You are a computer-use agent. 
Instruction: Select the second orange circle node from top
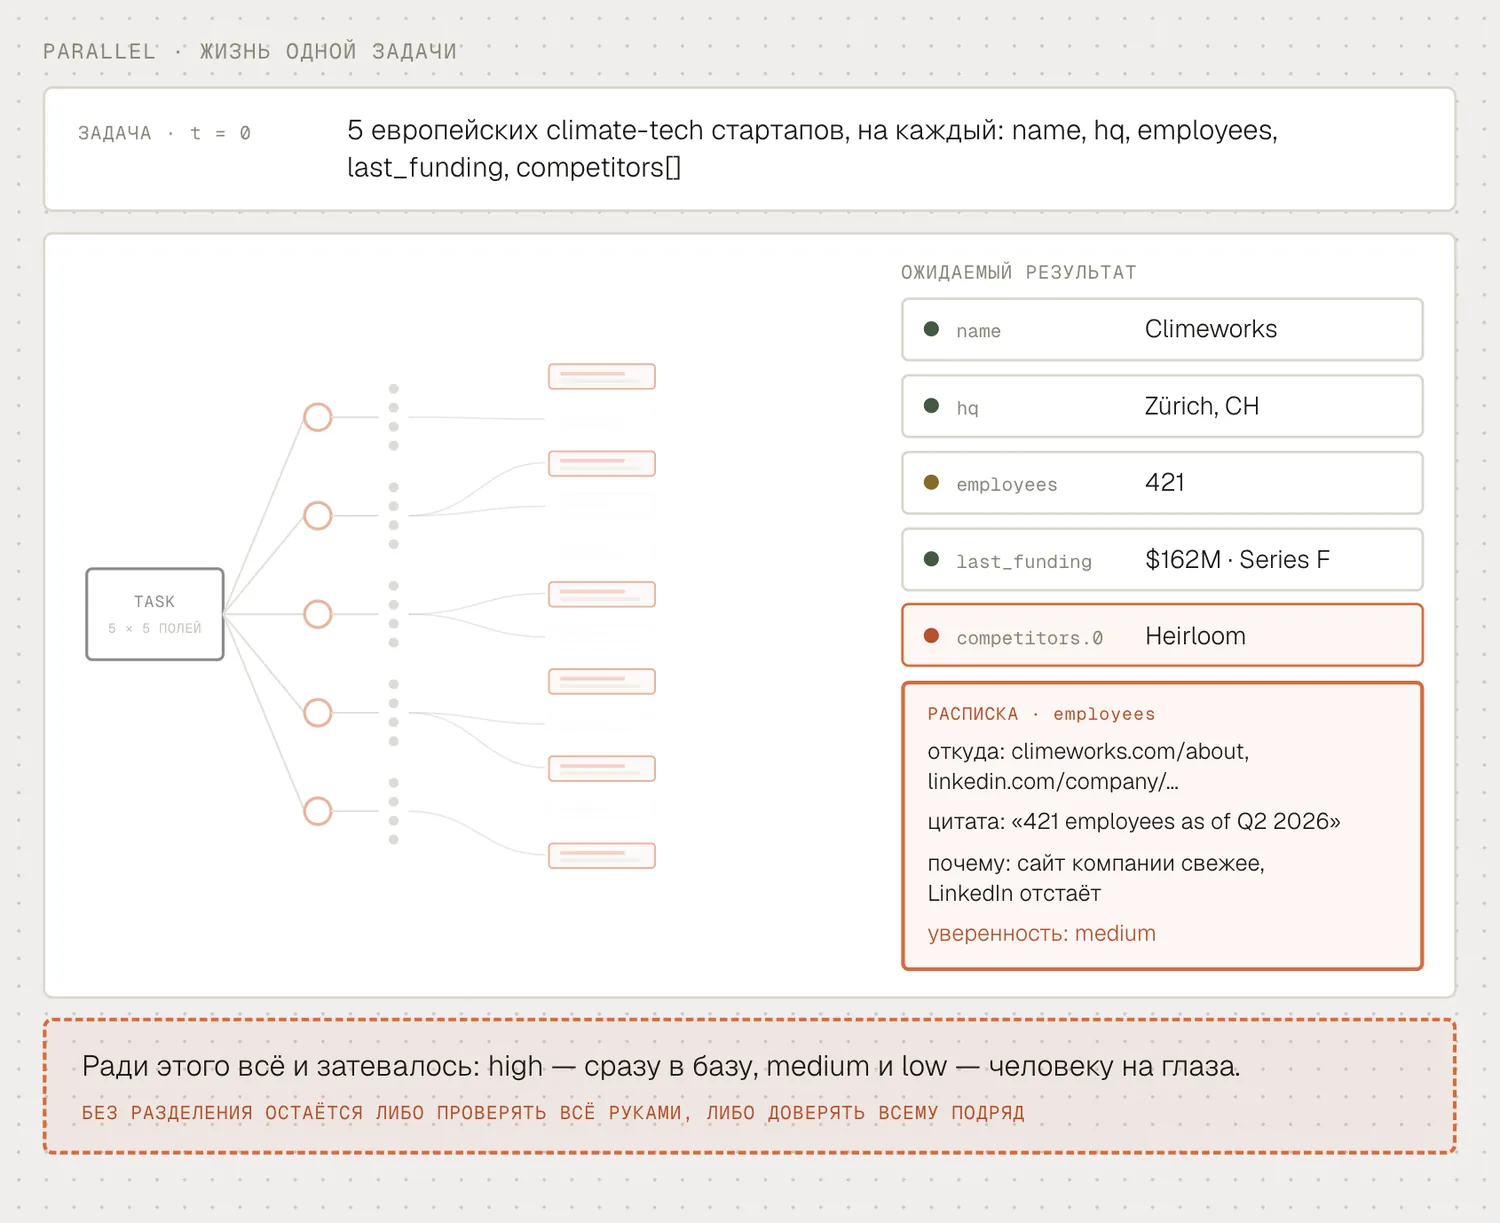pos(318,515)
